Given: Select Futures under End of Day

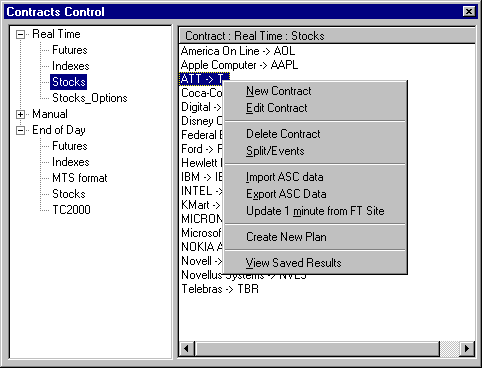Looking at the screenshot, I should [x=70, y=146].
